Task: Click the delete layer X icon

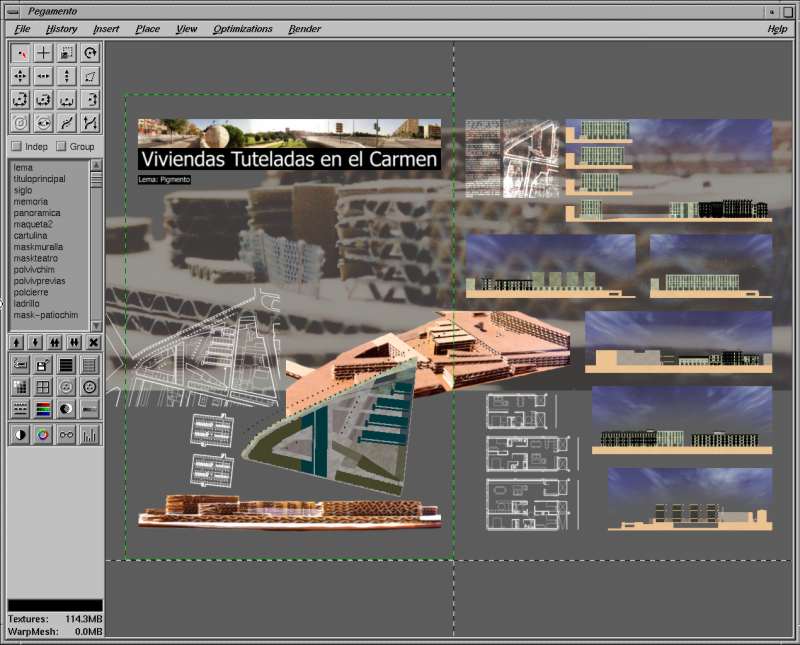Action: click(x=93, y=342)
